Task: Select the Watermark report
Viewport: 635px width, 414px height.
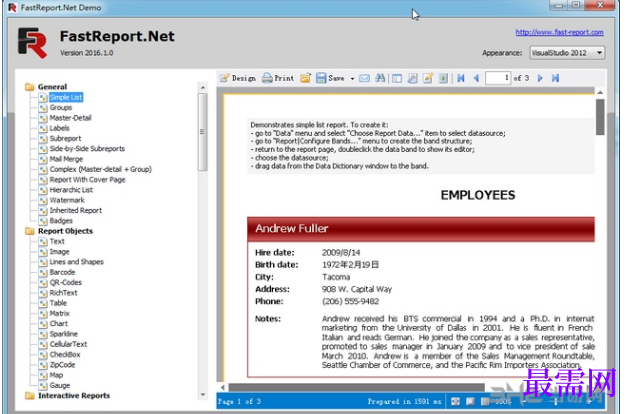Action: click(67, 200)
